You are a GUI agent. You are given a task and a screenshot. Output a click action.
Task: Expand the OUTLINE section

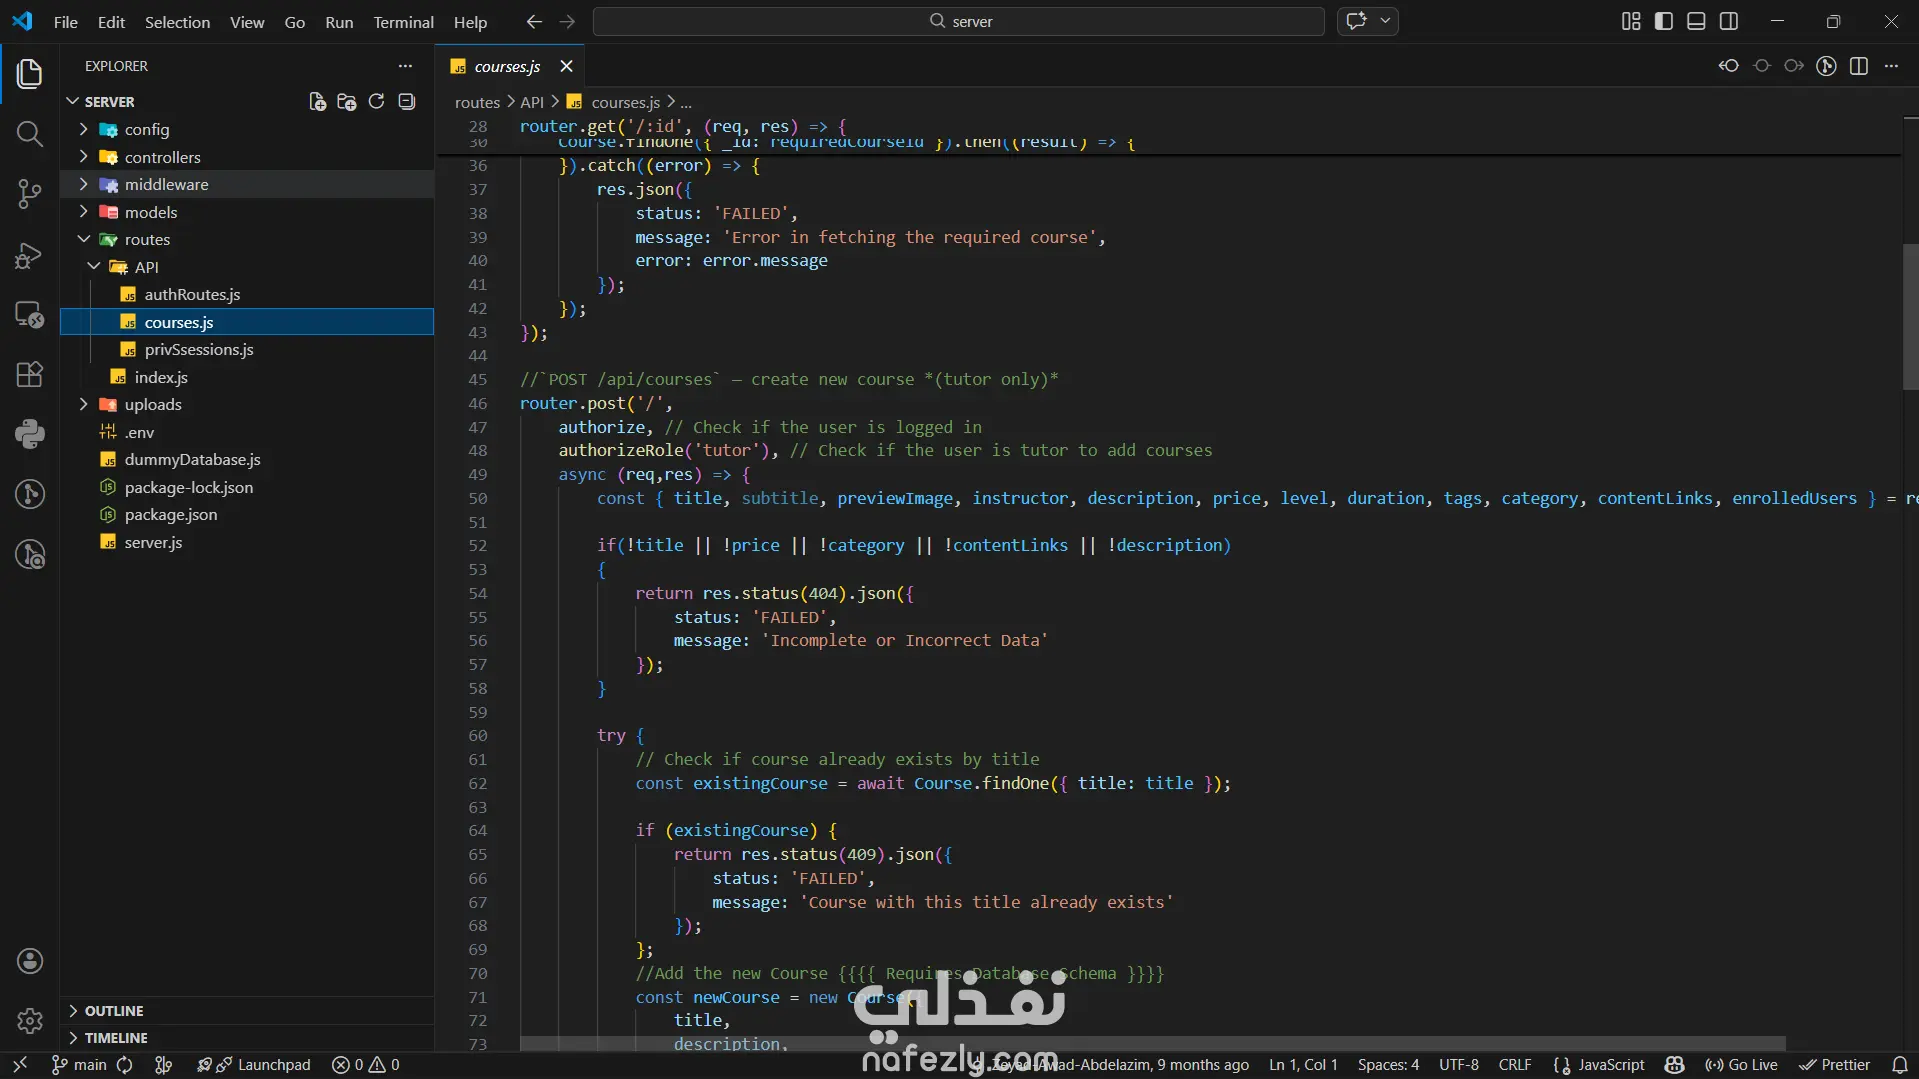tap(247, 1011)
